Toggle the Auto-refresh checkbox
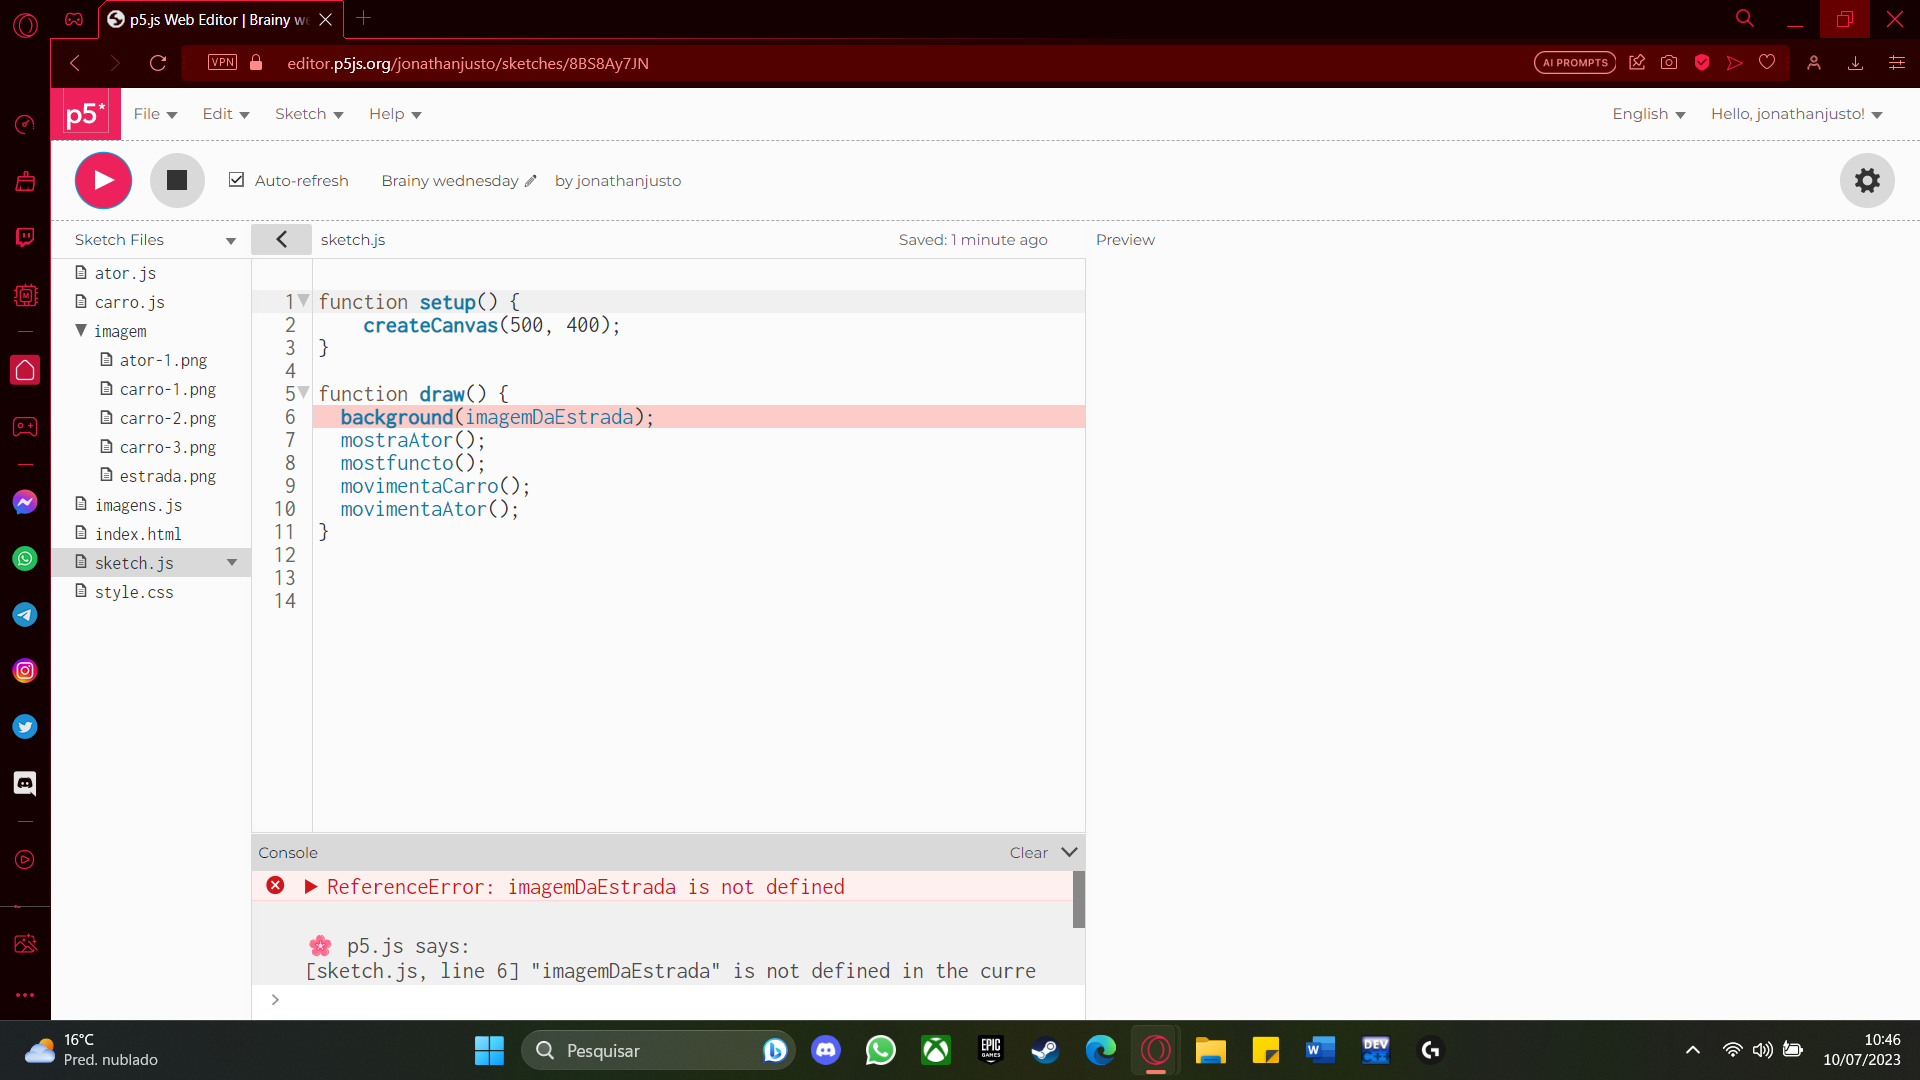The width and height of the screenshot is (1920, 1080). point(237,179)
